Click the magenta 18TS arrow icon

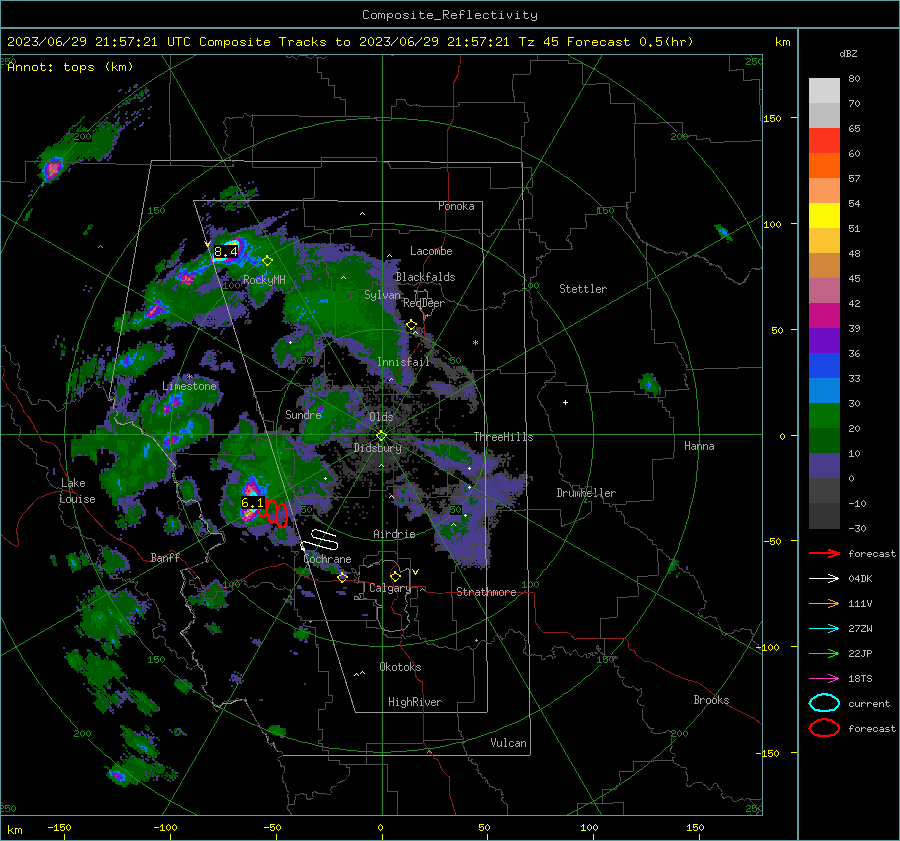tap(824, 679)
